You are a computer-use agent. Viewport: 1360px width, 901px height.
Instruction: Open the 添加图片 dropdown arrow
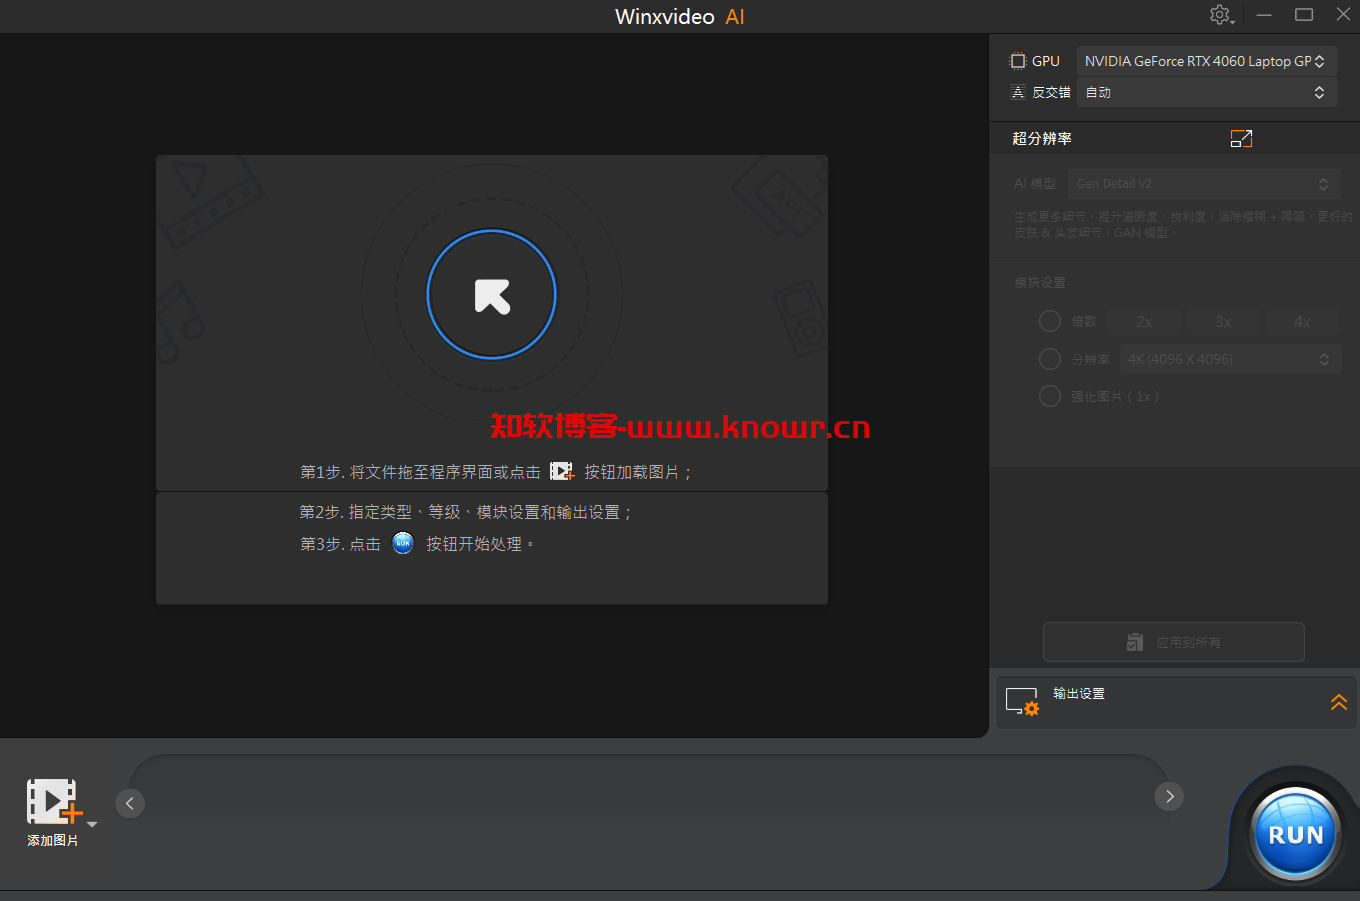(x=92, y=824)
